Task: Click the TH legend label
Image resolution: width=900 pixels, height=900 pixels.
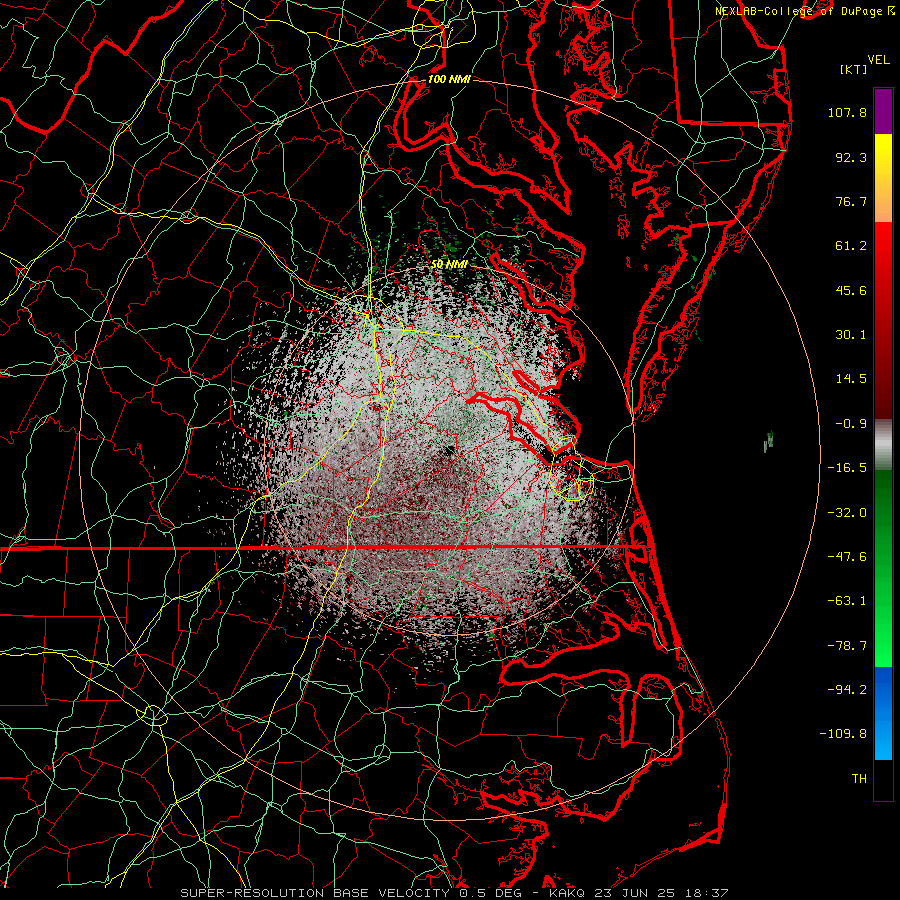Action: tap(859, 779)
